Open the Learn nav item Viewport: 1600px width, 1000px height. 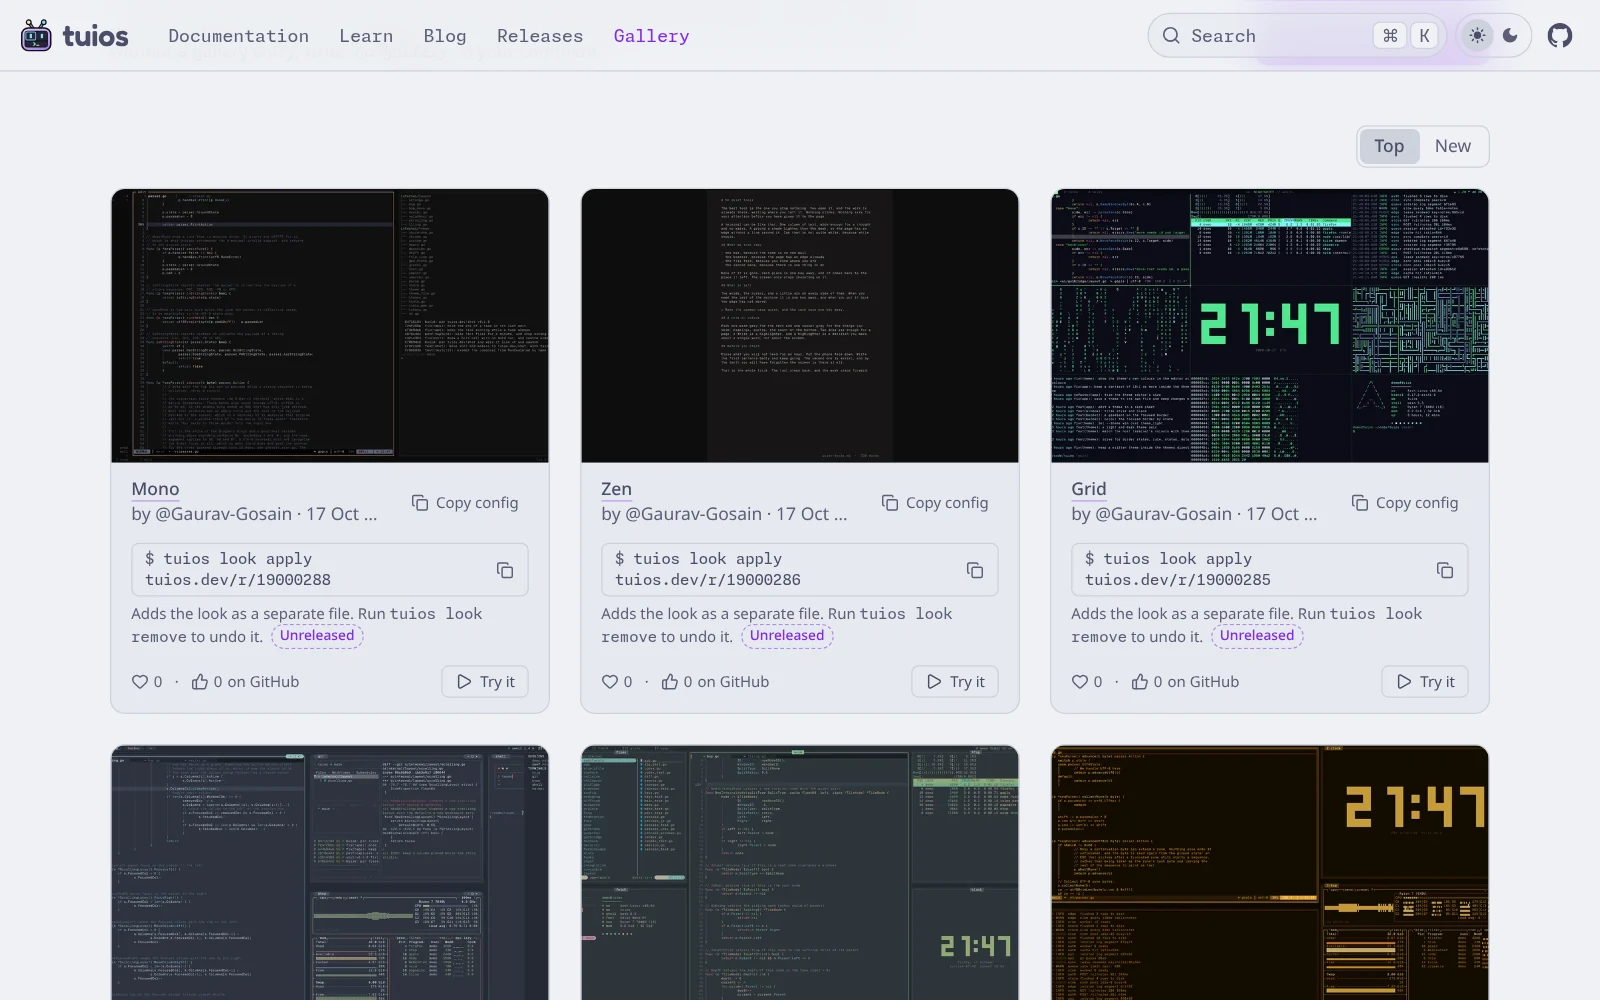point(366,36)
